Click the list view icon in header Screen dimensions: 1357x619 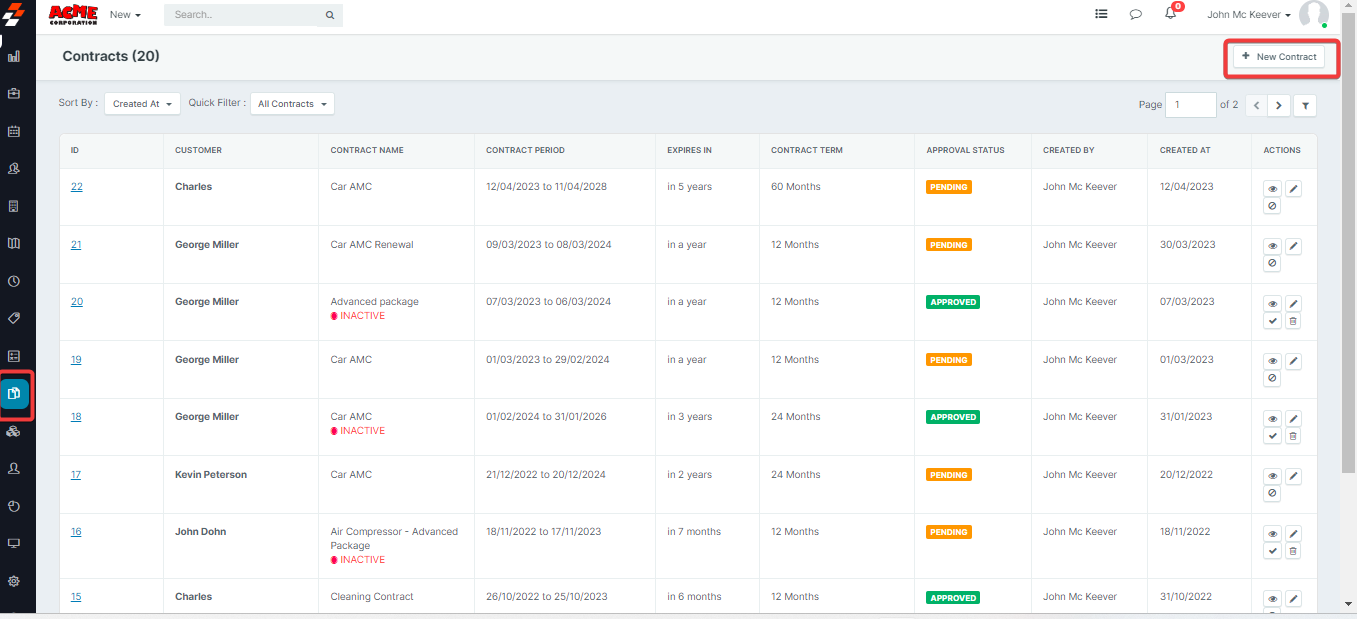pos(1101,15)
